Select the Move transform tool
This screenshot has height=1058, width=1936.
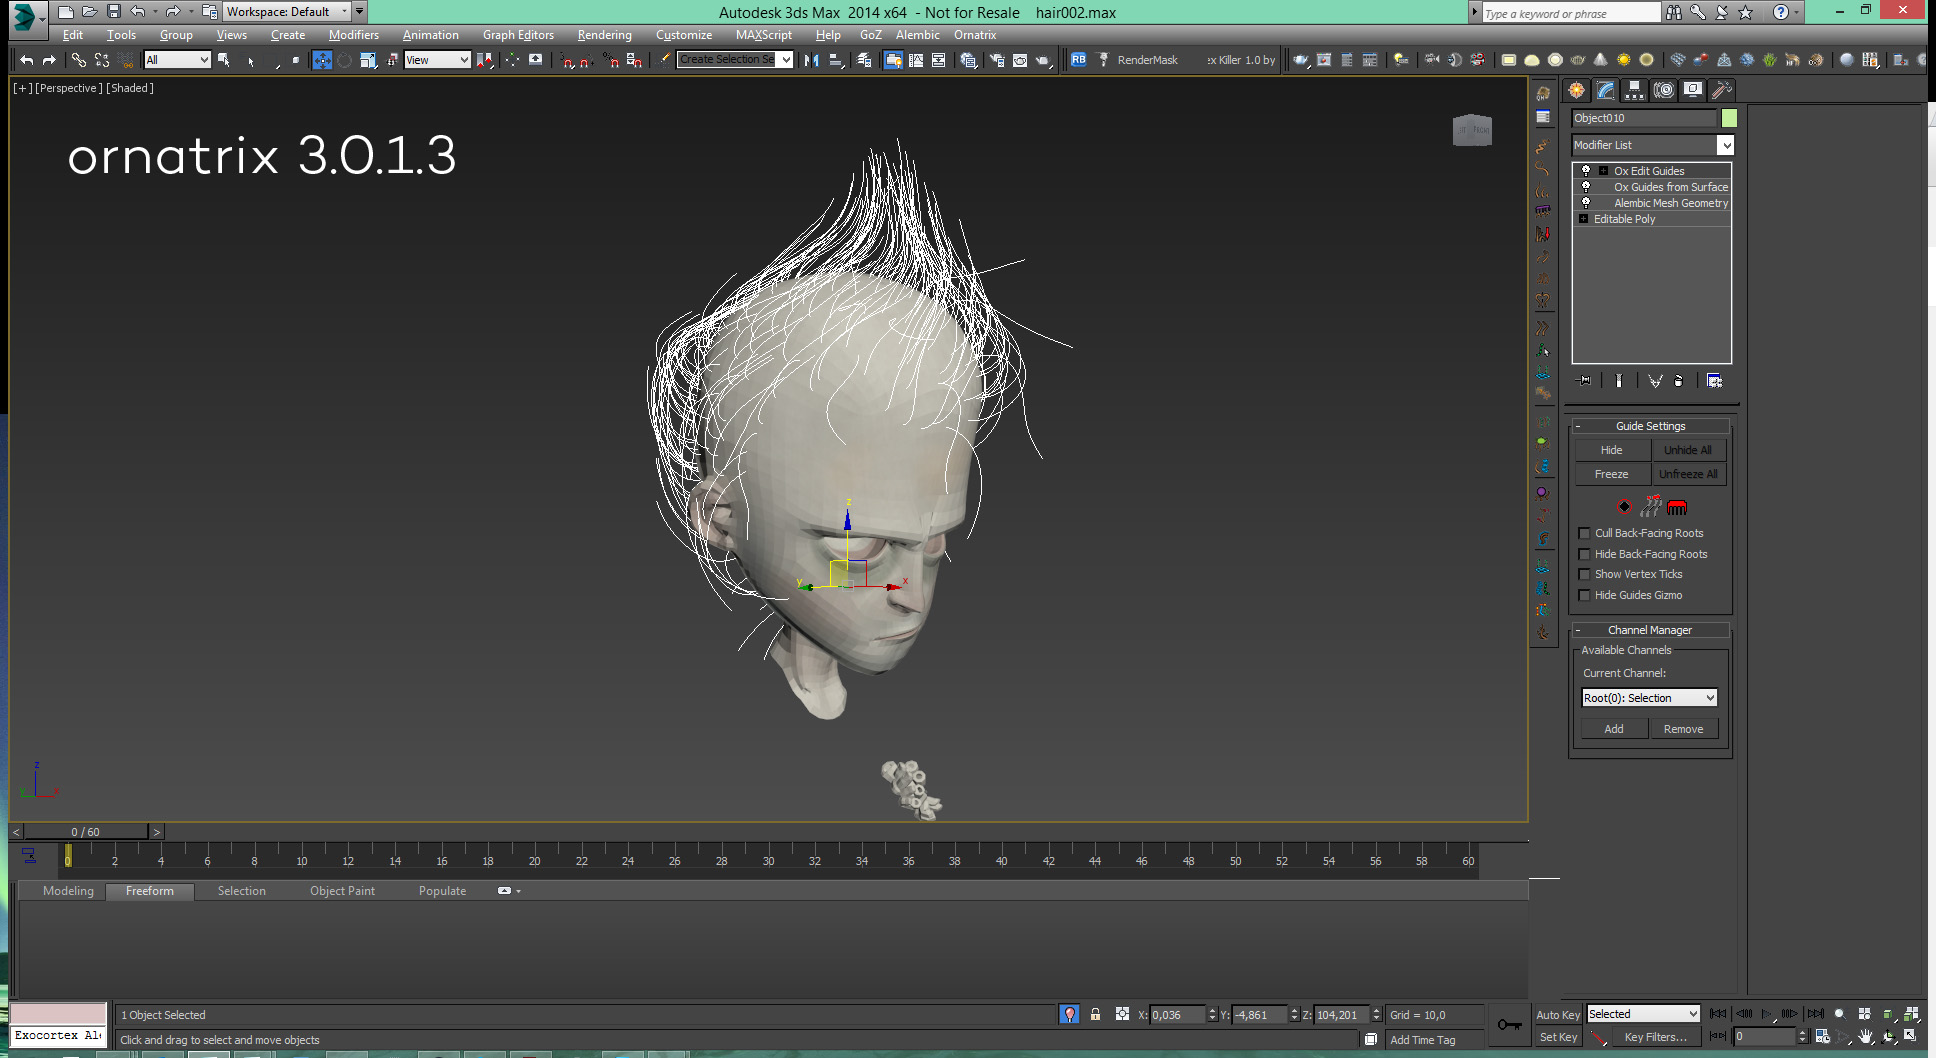(321, 60)
